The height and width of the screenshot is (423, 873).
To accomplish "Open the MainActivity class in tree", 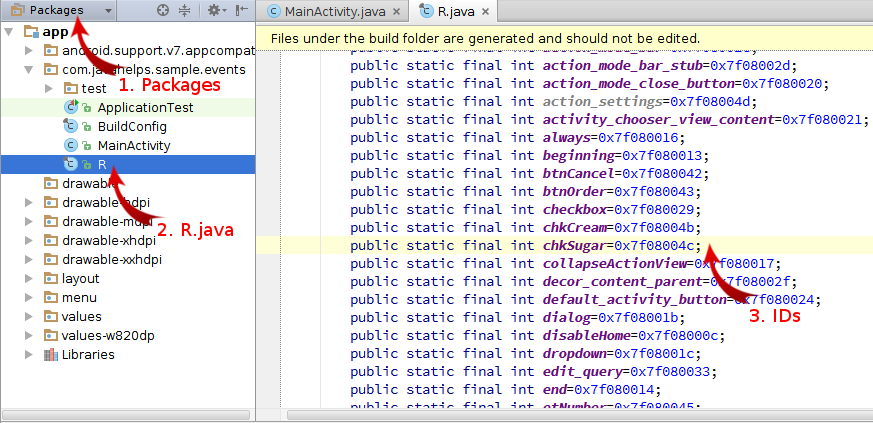I will pyautogui.click(x=134, y=146).
